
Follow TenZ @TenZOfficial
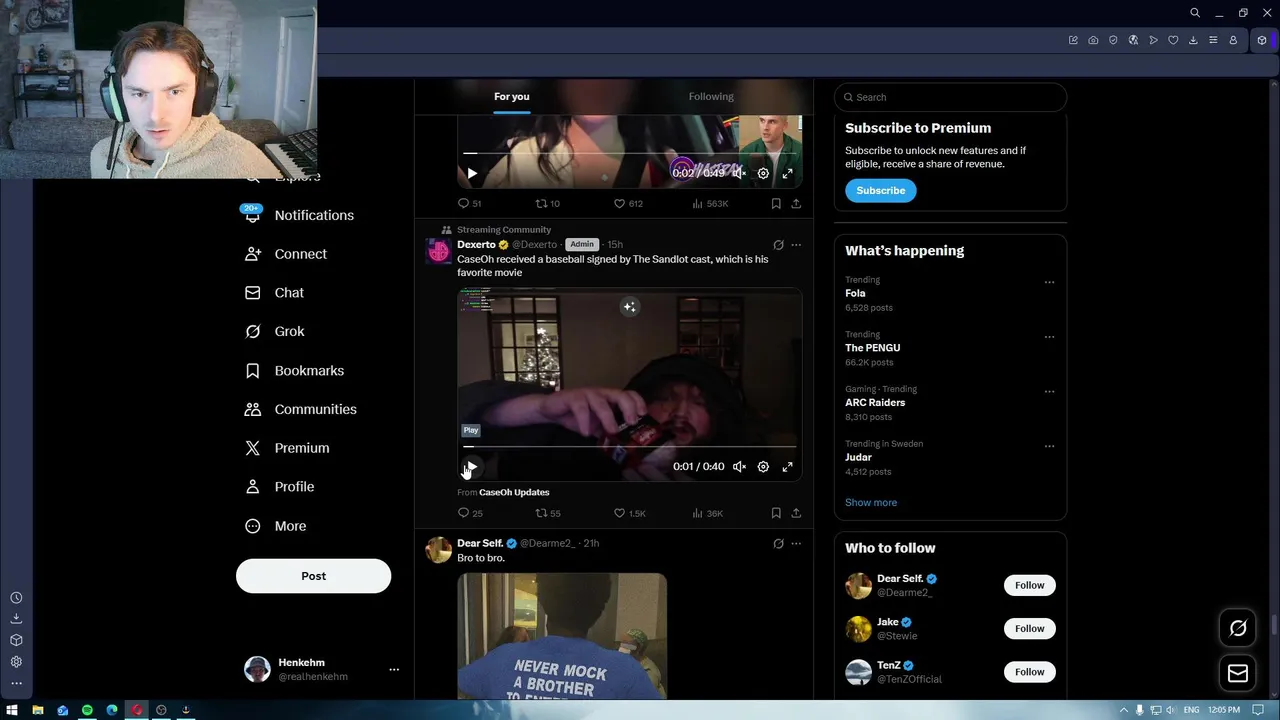1029,672
